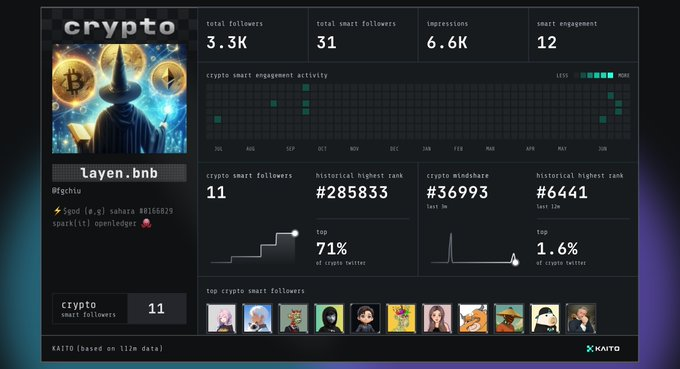Click the end point of the step chart

coord(295,233)
